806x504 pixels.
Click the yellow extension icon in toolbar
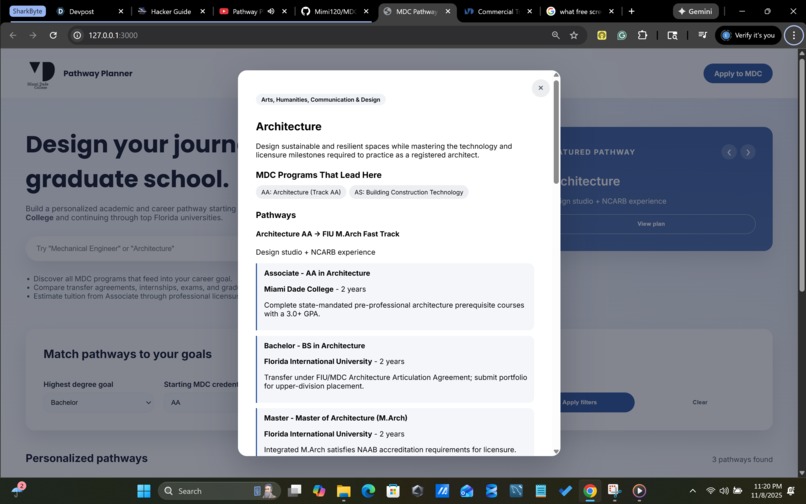pos(601,35)
